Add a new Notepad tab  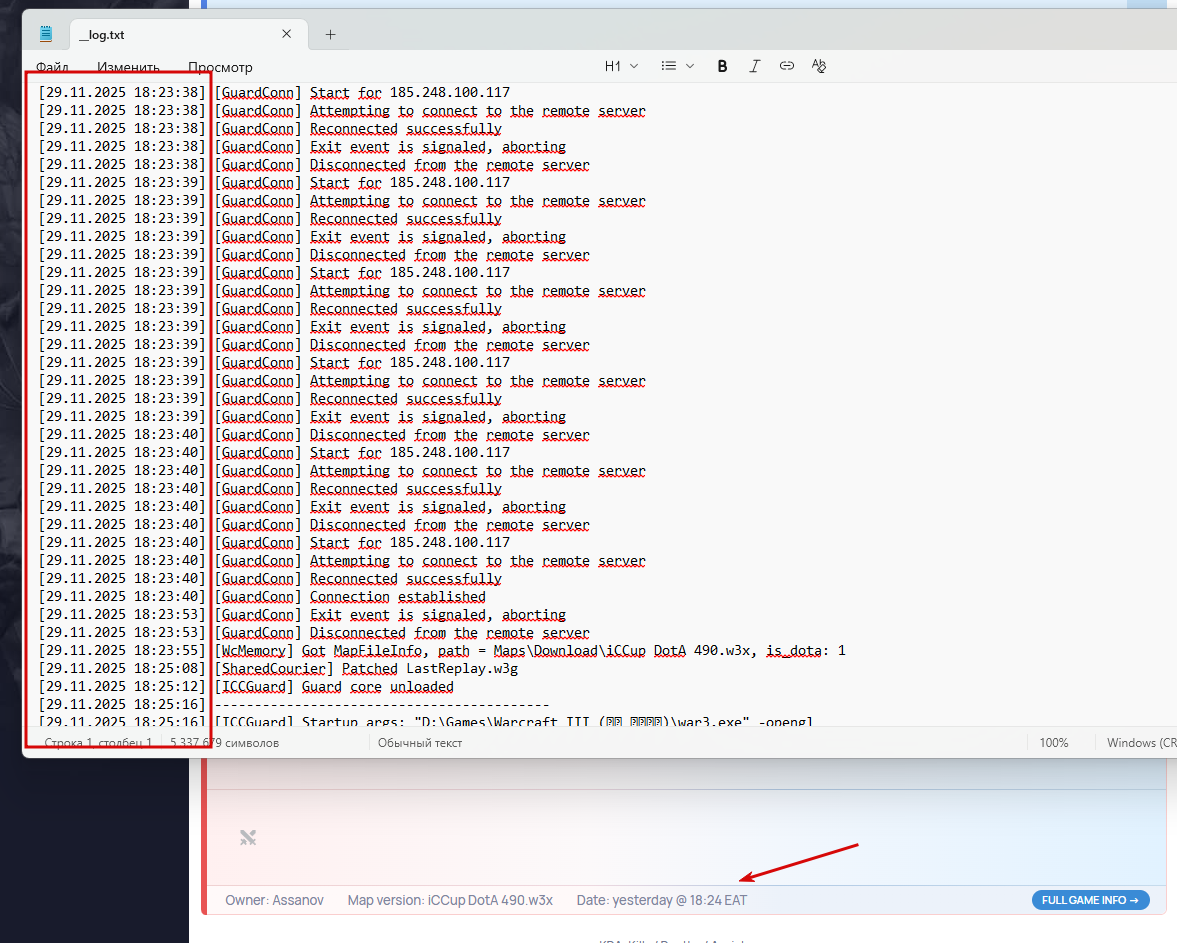(330, 35)
